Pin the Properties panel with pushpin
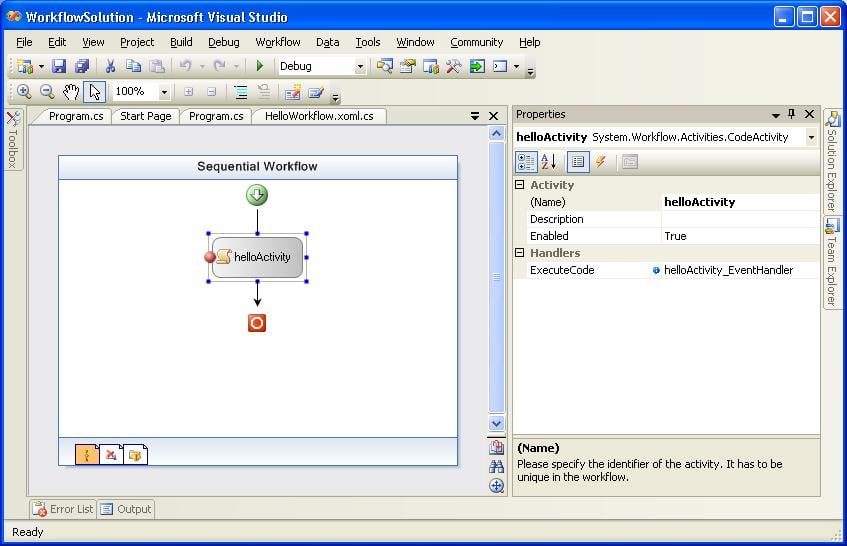Screen dimensions: 847x546 (x=791, y=114)
